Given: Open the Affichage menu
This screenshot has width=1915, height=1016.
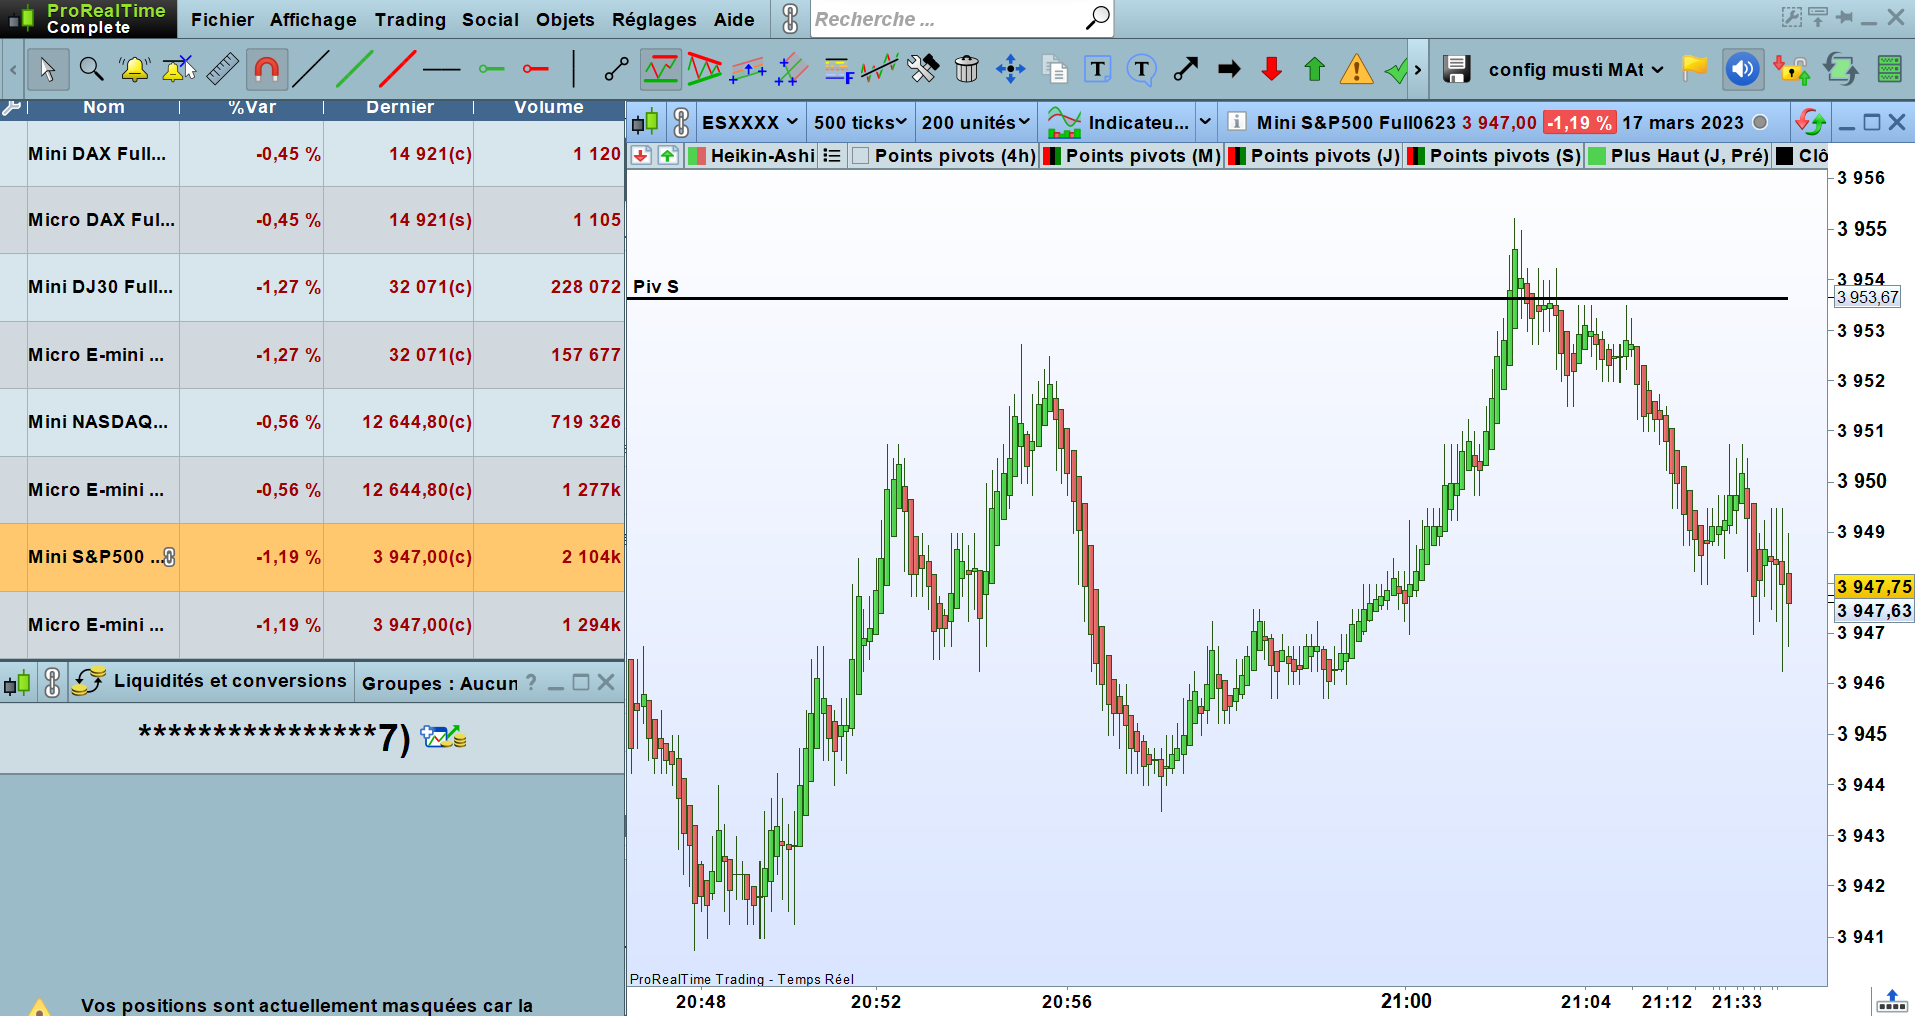Looking at the screenshot, I should [x=313, y=19].
